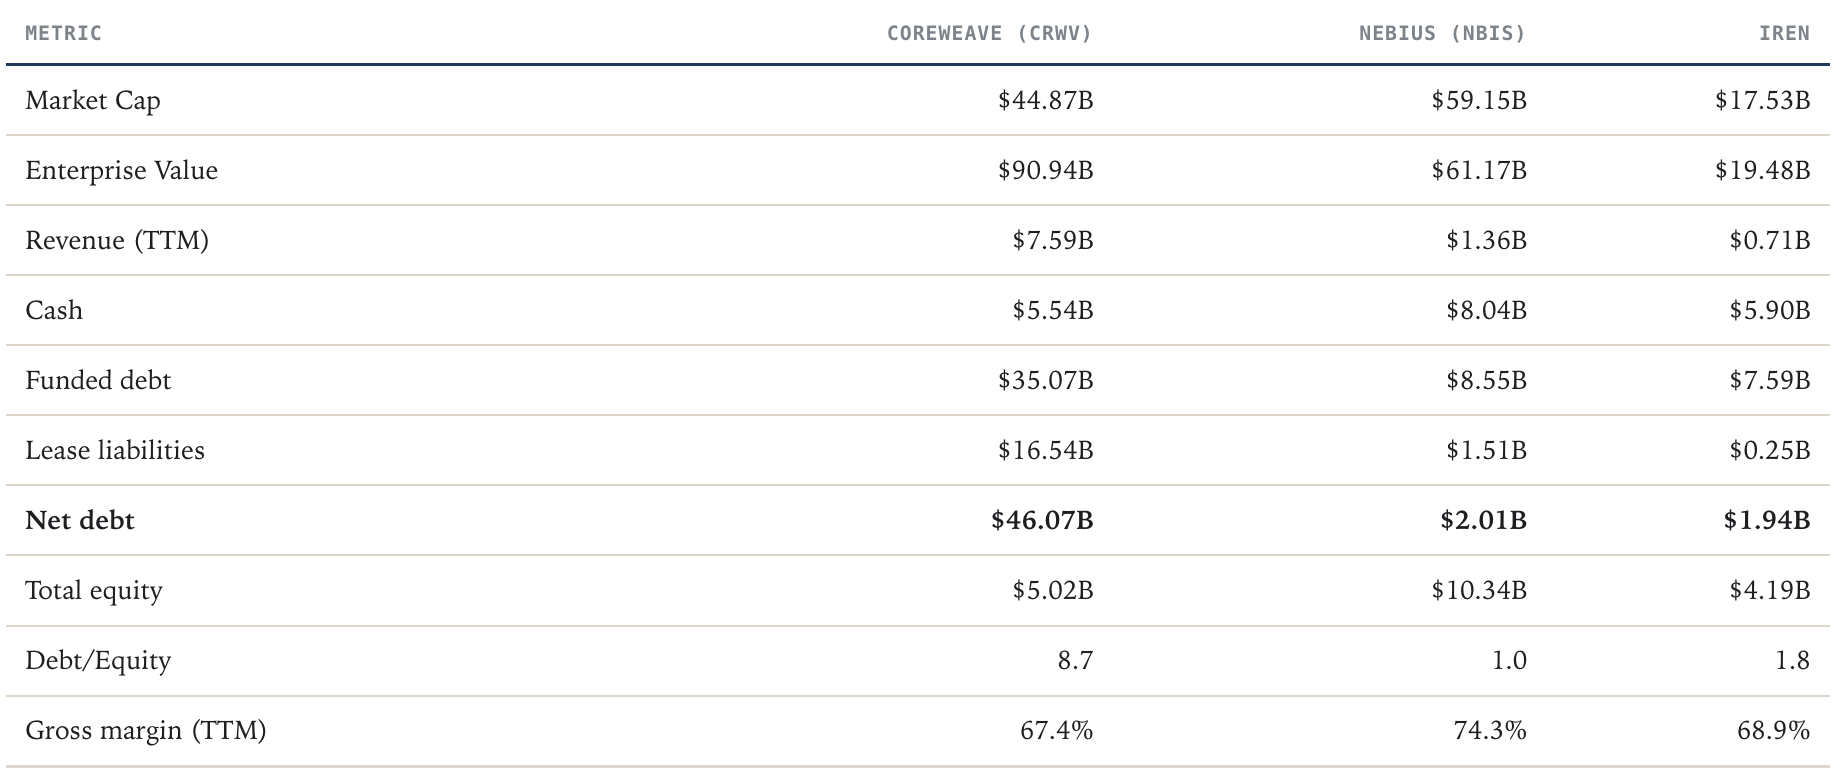Click the Revenue (TTM) row label
This screenshot has height=784, width=1844.
click(117, 240)
